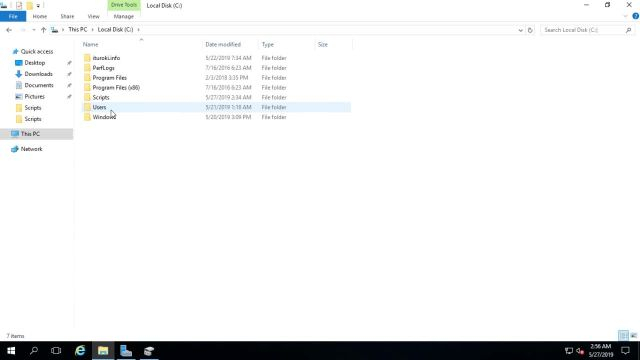
Task: Open the Windows Start menu
Action: pos(11,351)
